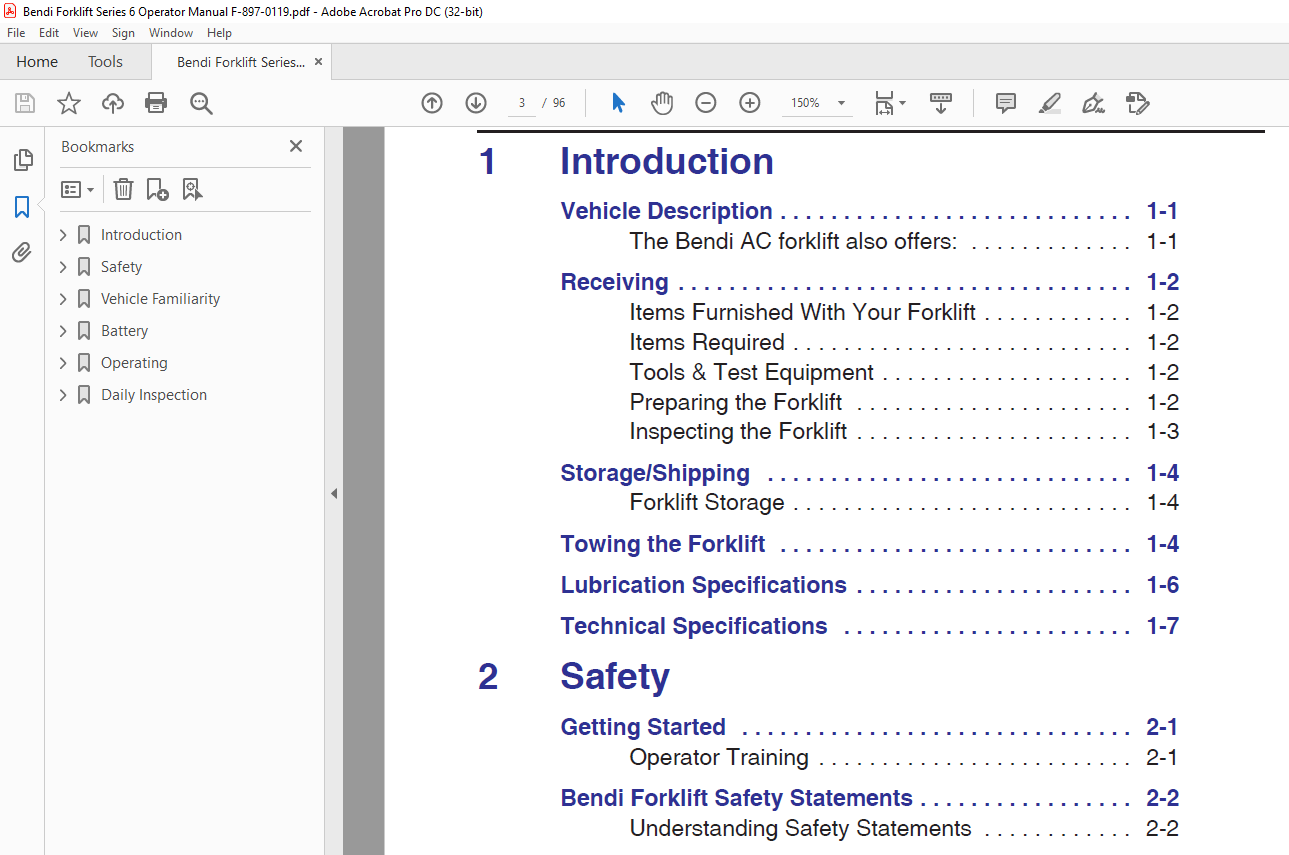Click the Request signatures icon
The height and width of the screenshot is (855, 1289).
pos(1137,103)
